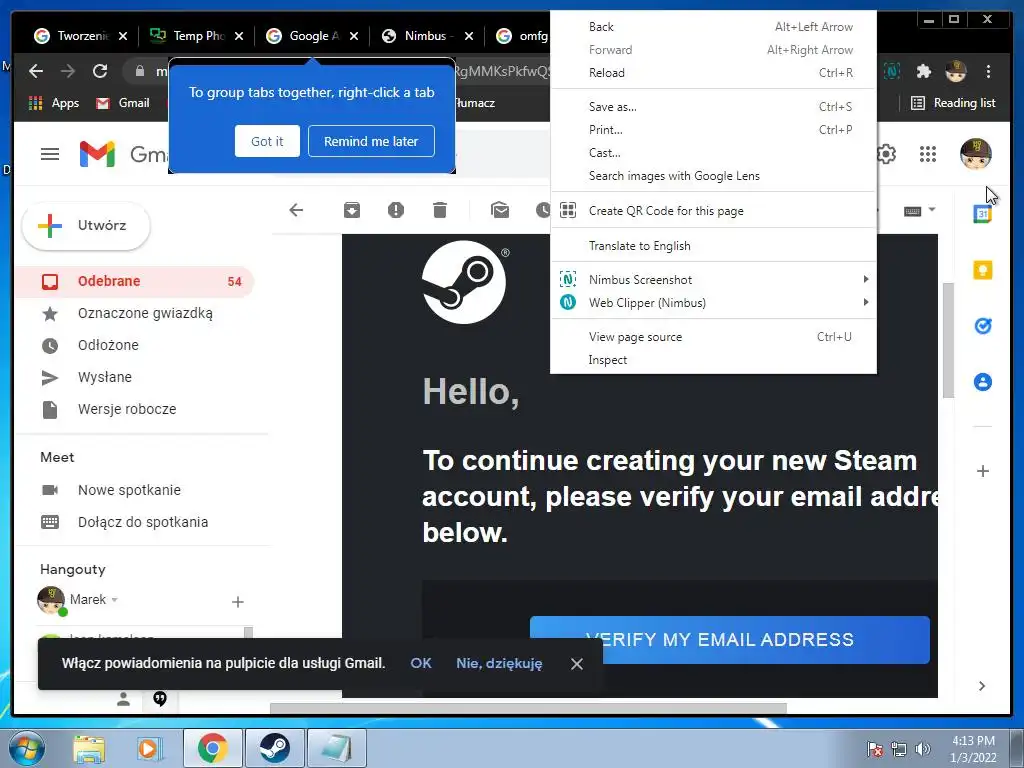Choose Print... from context menu
Image resolution: width=1024 pixels, height=768 pixels.
(x=713, y=129)
